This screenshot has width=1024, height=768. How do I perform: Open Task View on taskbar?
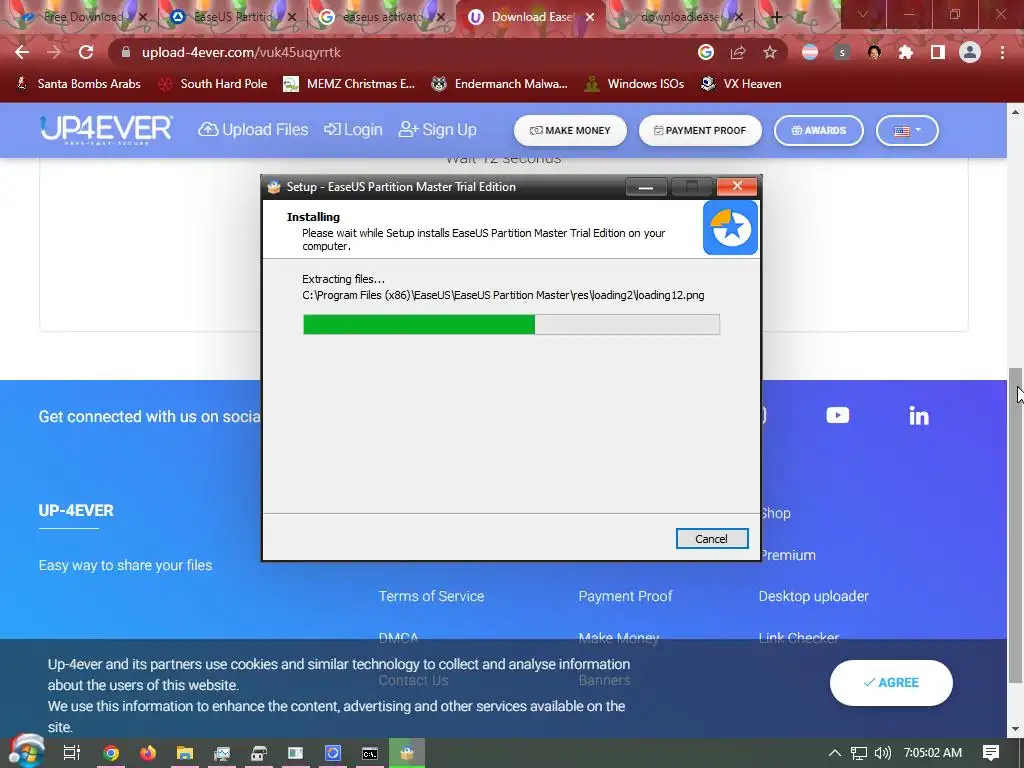click(x=72, y=753)
